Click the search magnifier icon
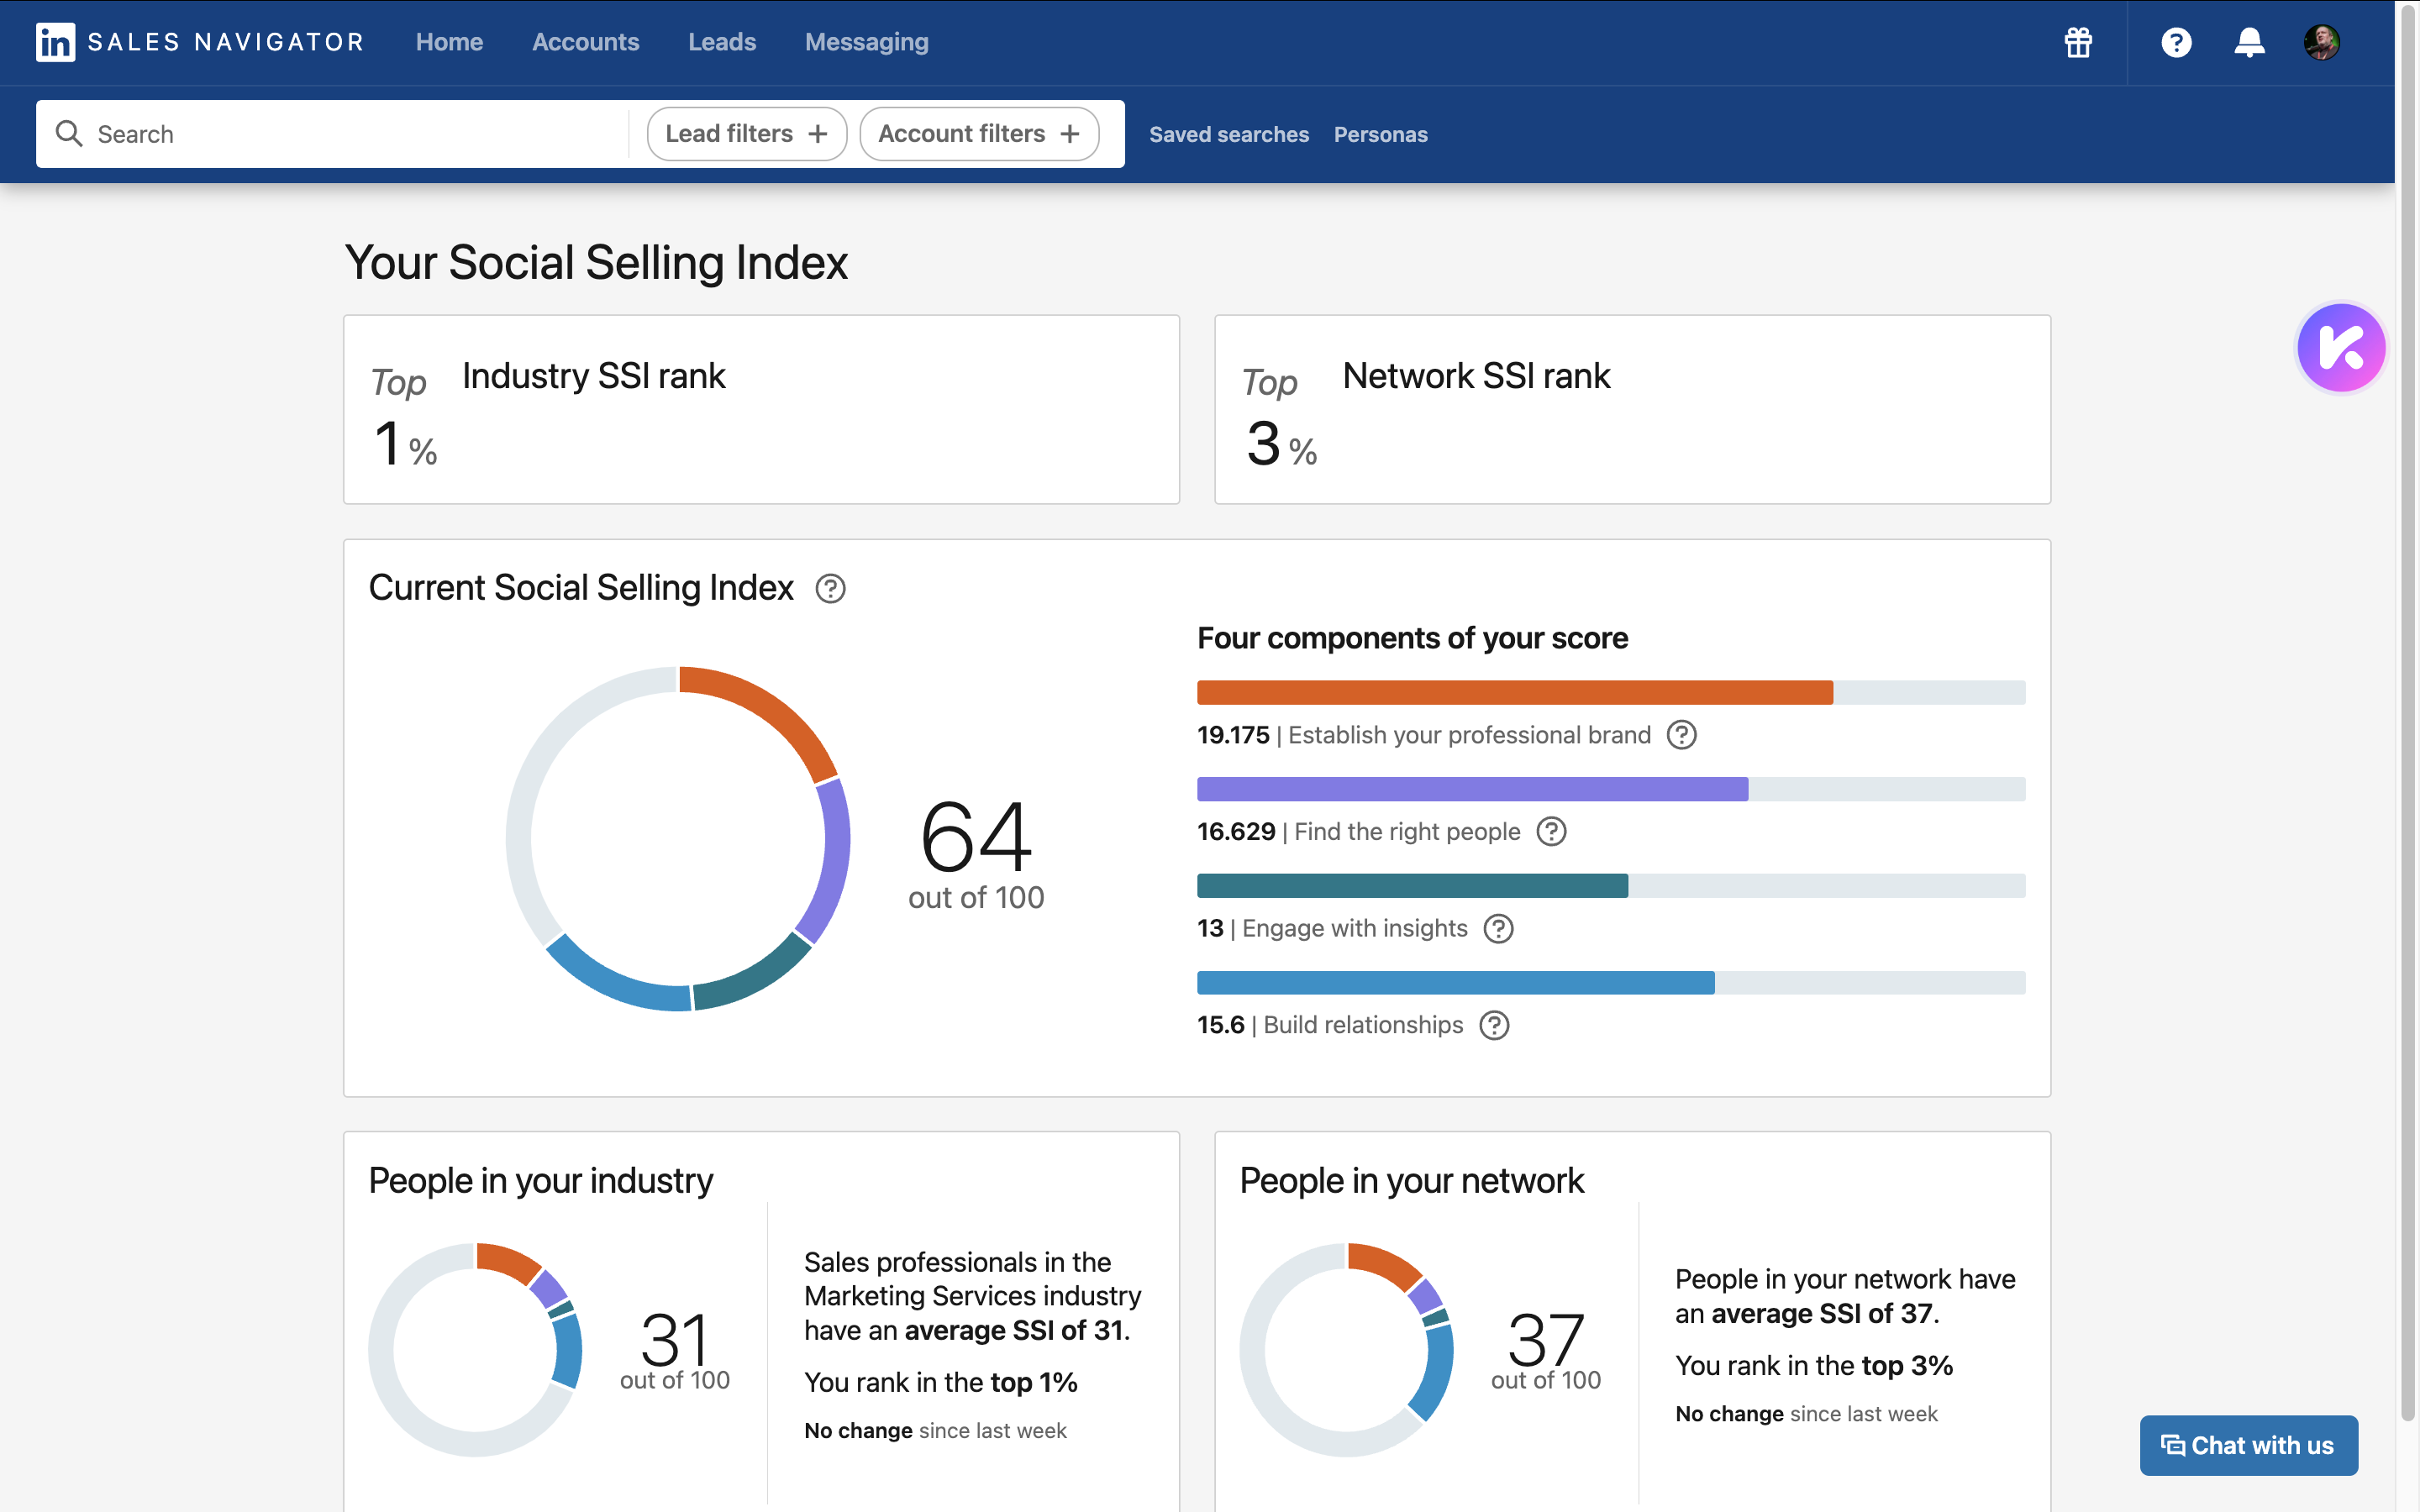 [x=68, y=133]
